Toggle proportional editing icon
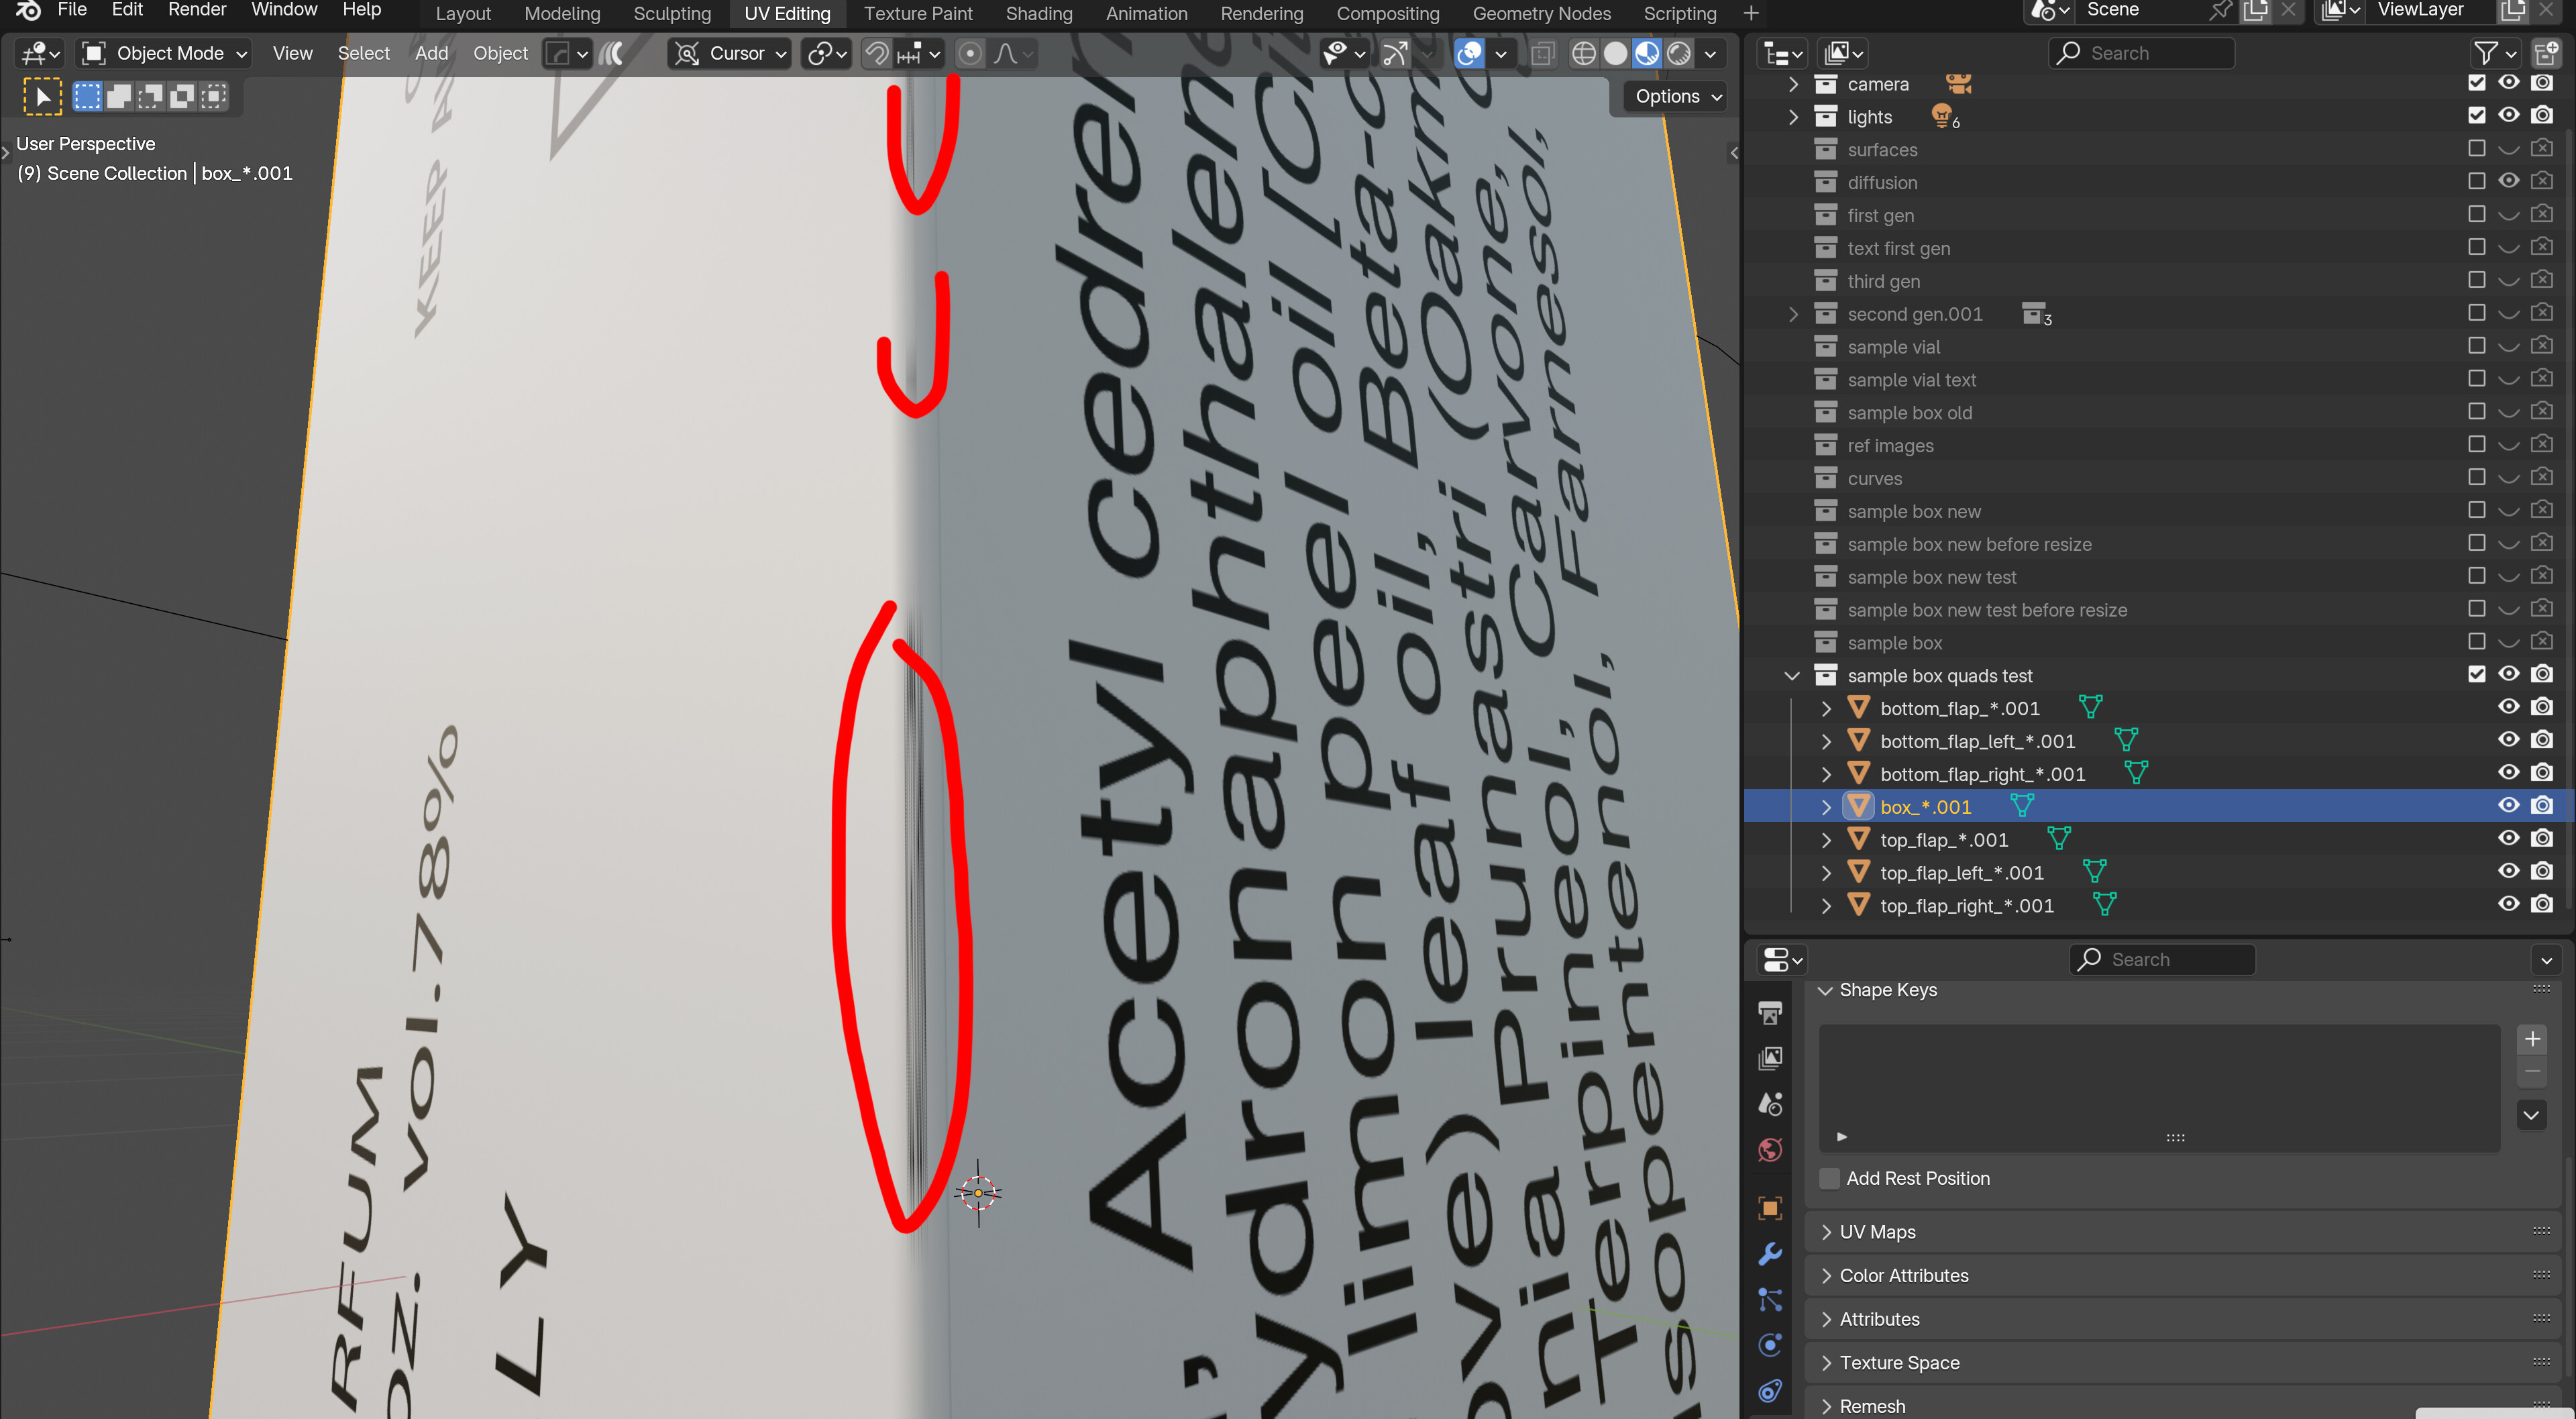 pos(969,53)
